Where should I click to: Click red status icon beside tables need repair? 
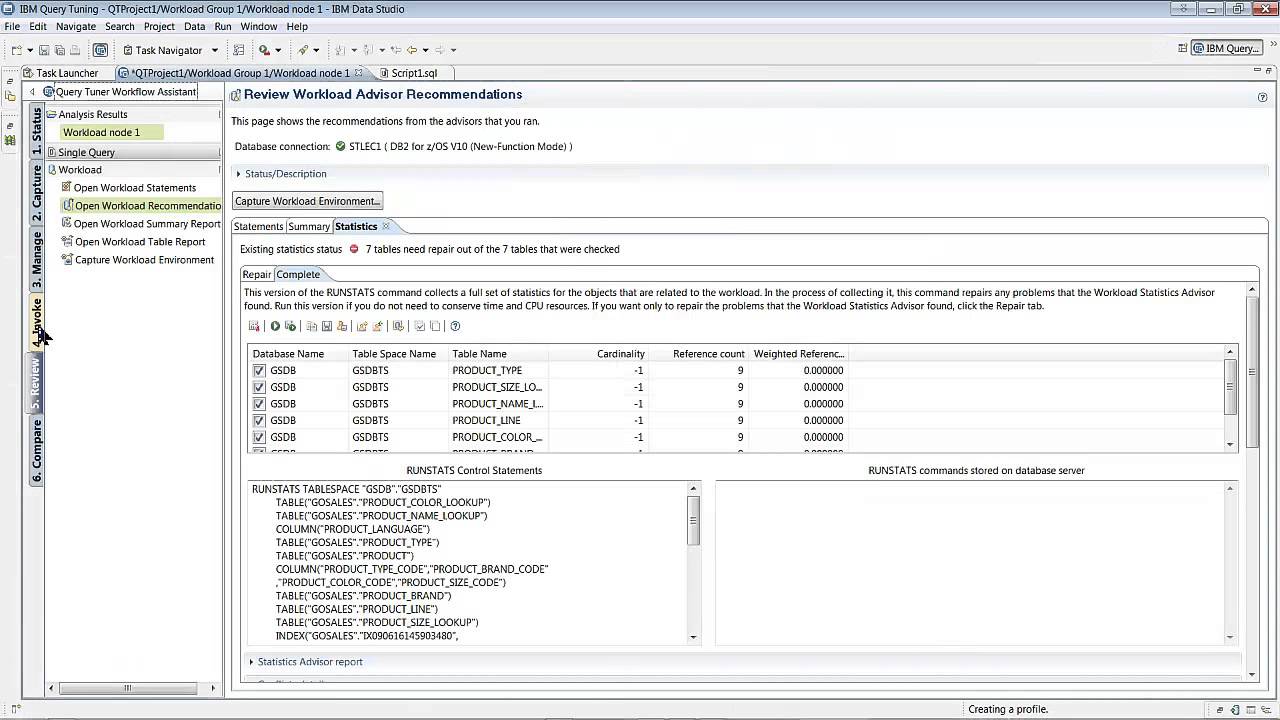[x=353, y=249]
